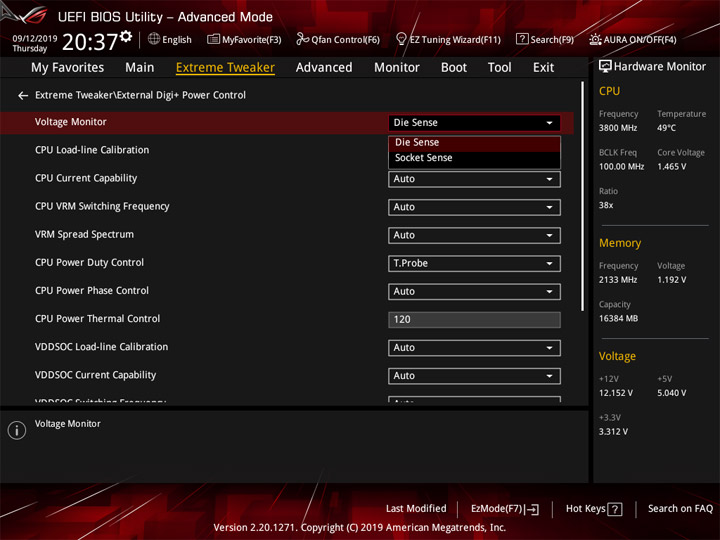The image size is (720, 540).
Task: Open VDDSOC Load-line Calibration dropdown
Action: 474,348
